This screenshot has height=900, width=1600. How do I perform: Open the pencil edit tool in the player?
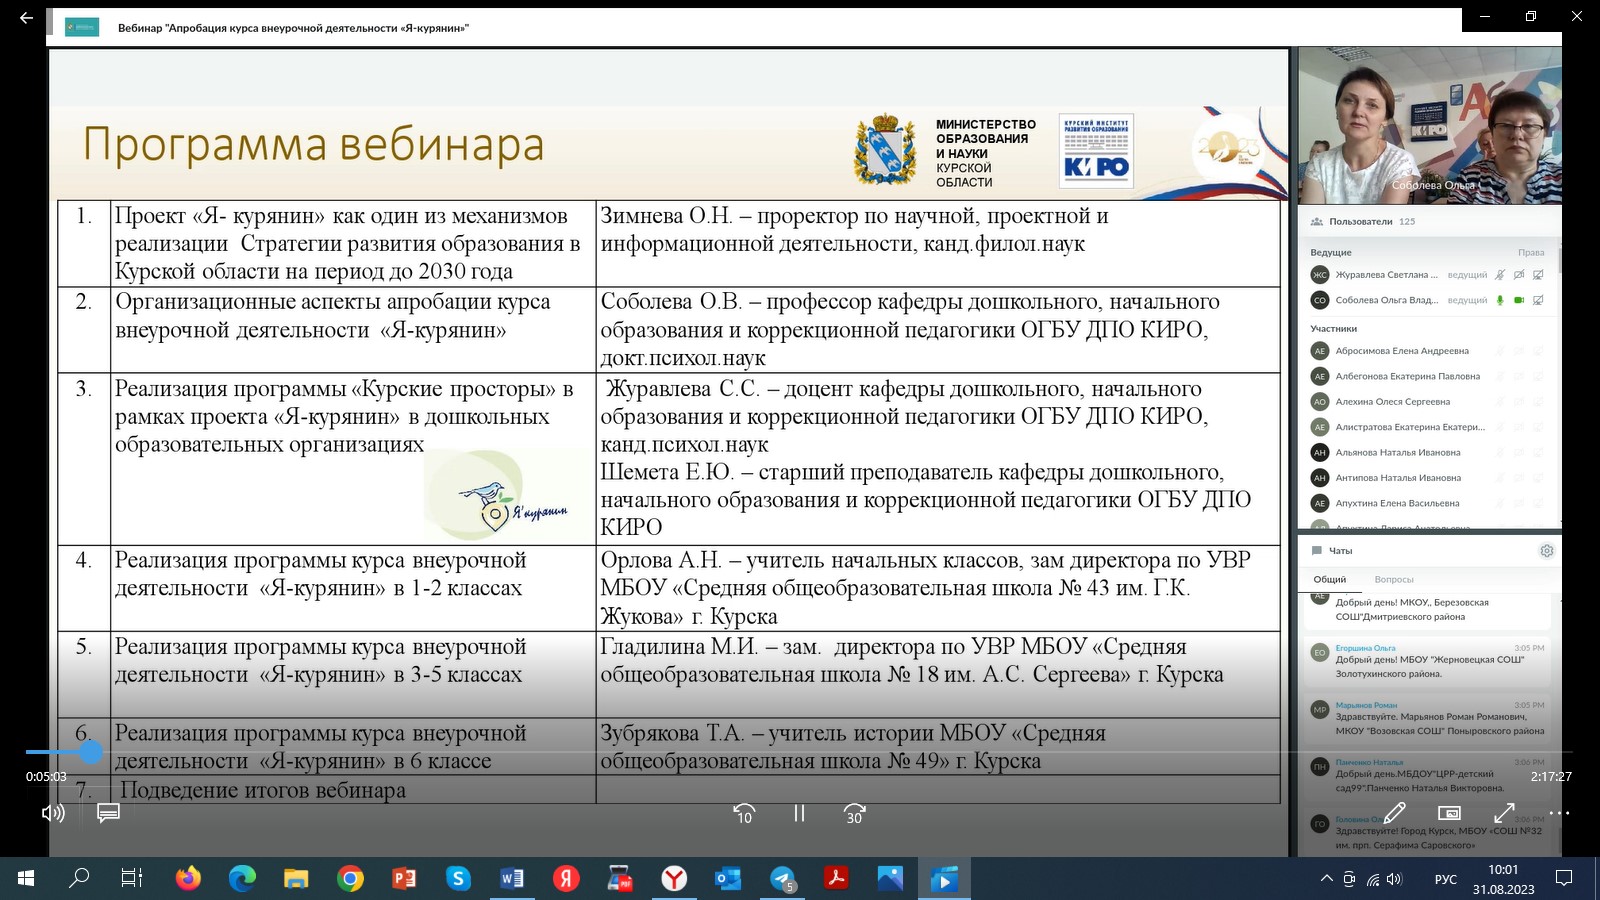pos(1395,812)
